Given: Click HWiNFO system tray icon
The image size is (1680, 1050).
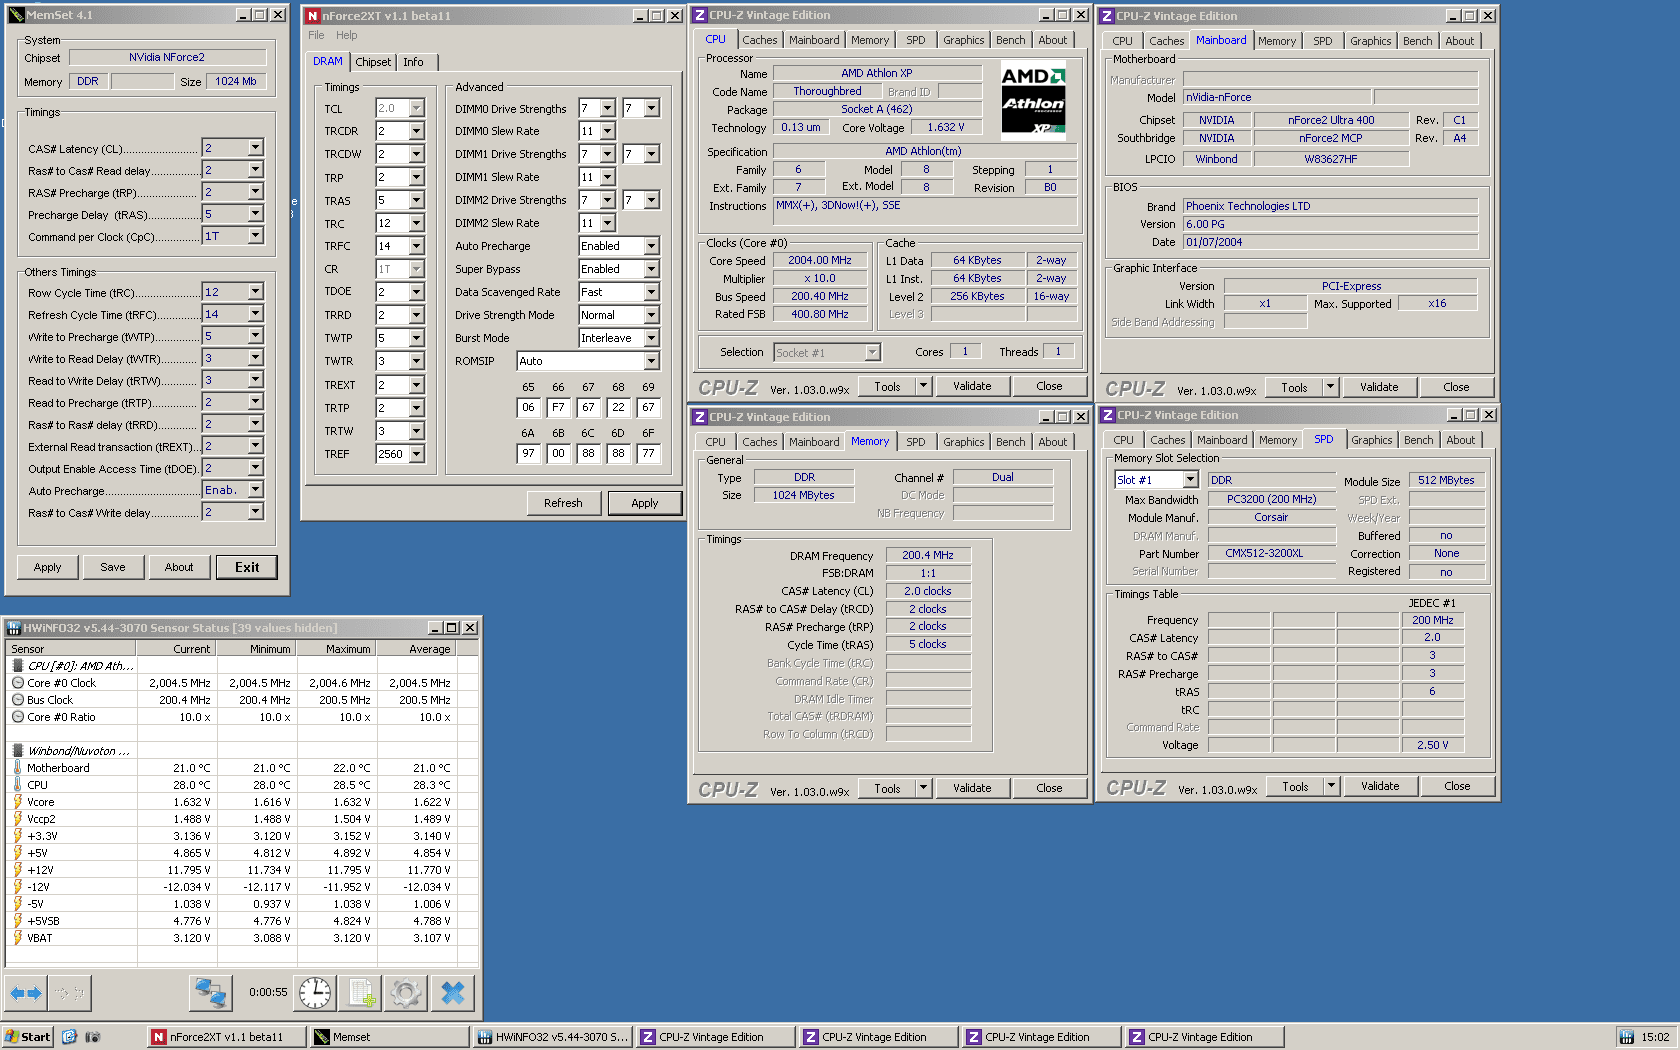Looking at the screenshot, I should click(1627, 1037).
